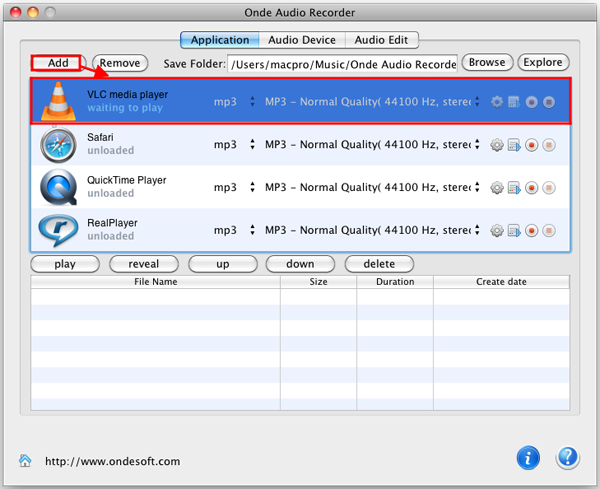Open the help question mark button
Screen dimensions: 600x489
coord(567,458)
